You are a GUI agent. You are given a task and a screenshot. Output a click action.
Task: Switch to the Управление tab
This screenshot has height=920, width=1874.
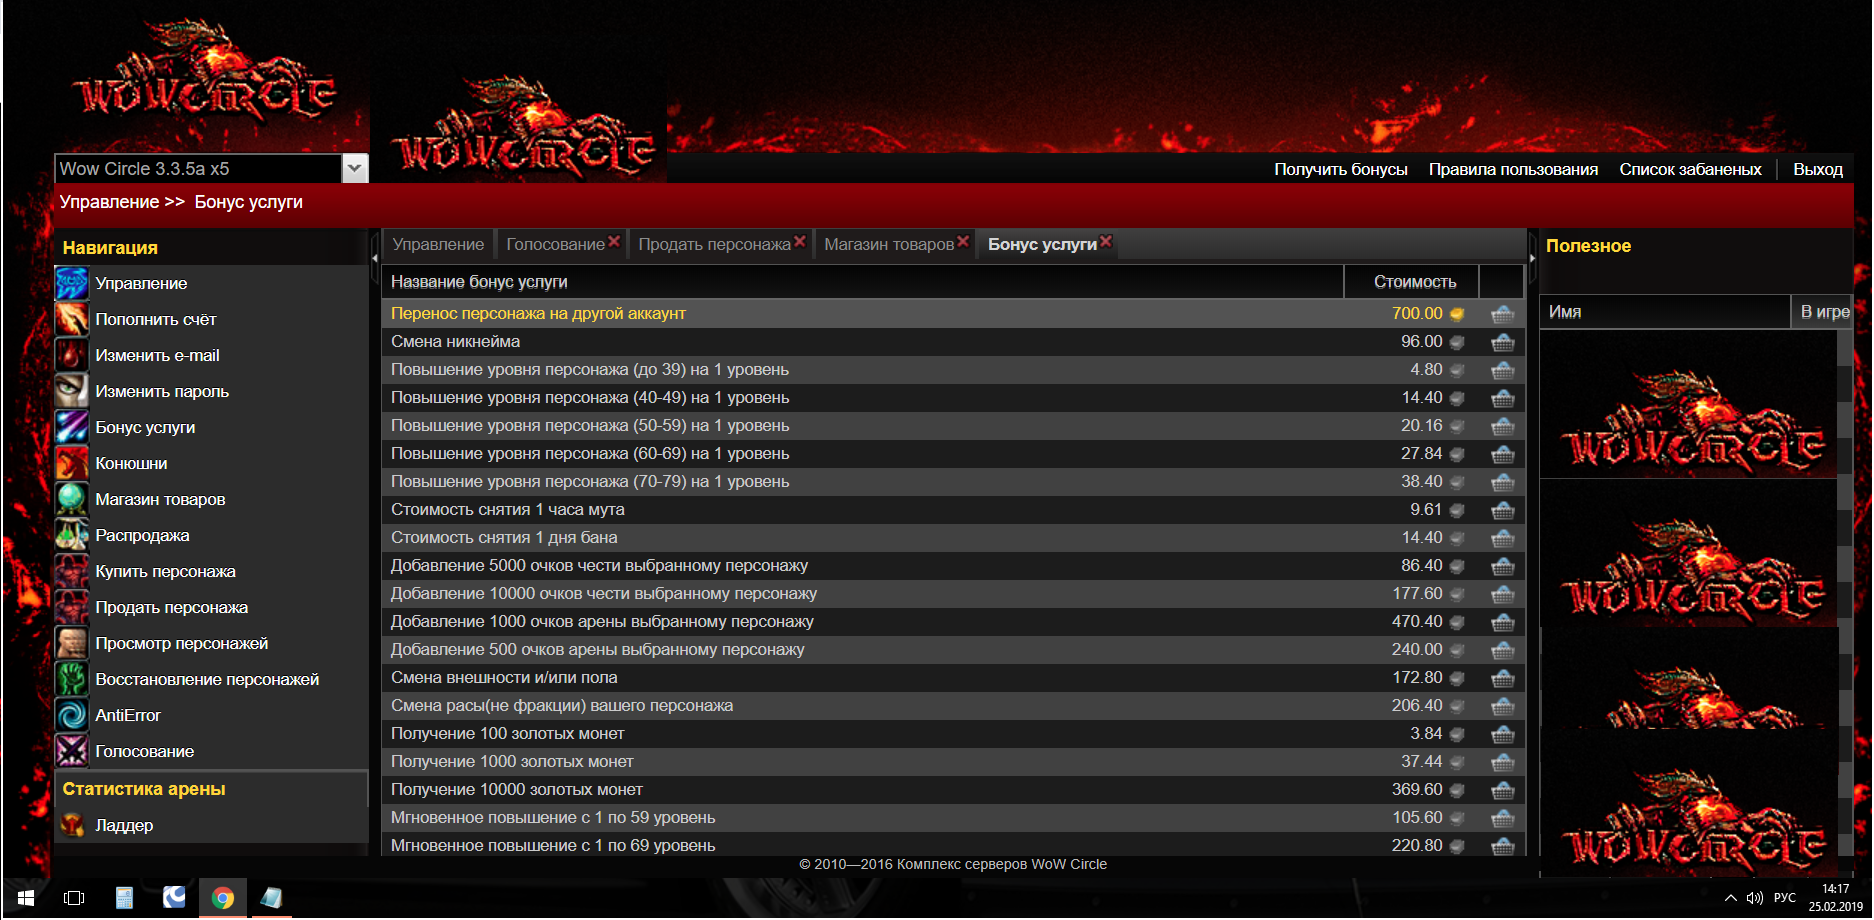coord(438,245)
